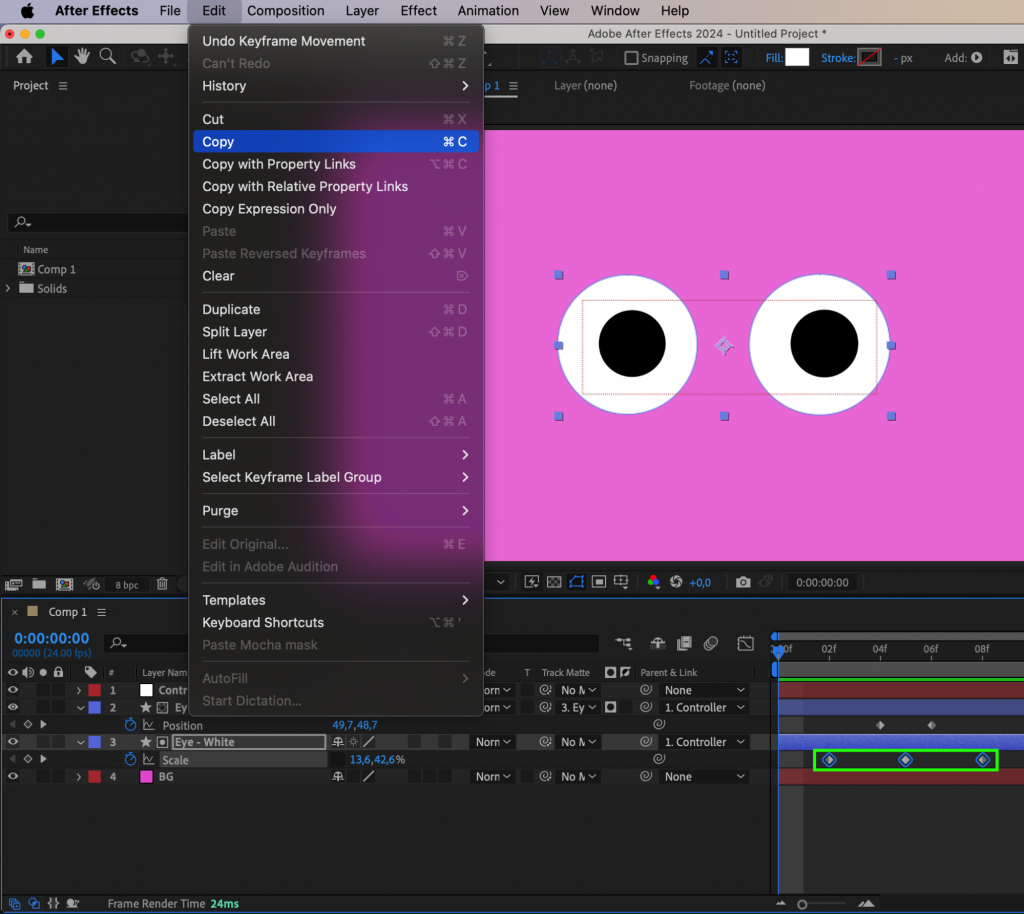
Task: Select the Hand tool in the toolbar
Action: 82,57
